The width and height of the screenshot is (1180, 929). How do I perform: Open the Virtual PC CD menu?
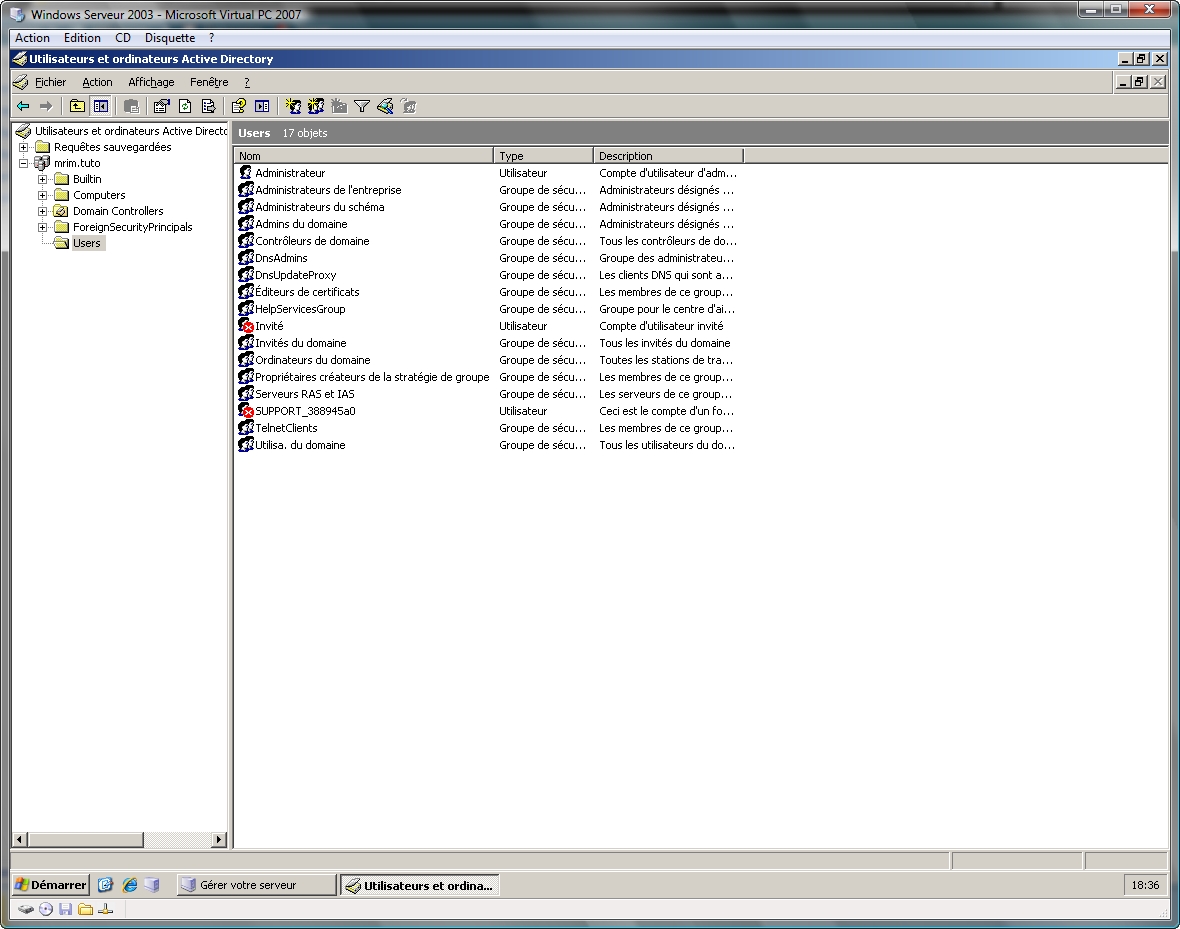[123, 38]
